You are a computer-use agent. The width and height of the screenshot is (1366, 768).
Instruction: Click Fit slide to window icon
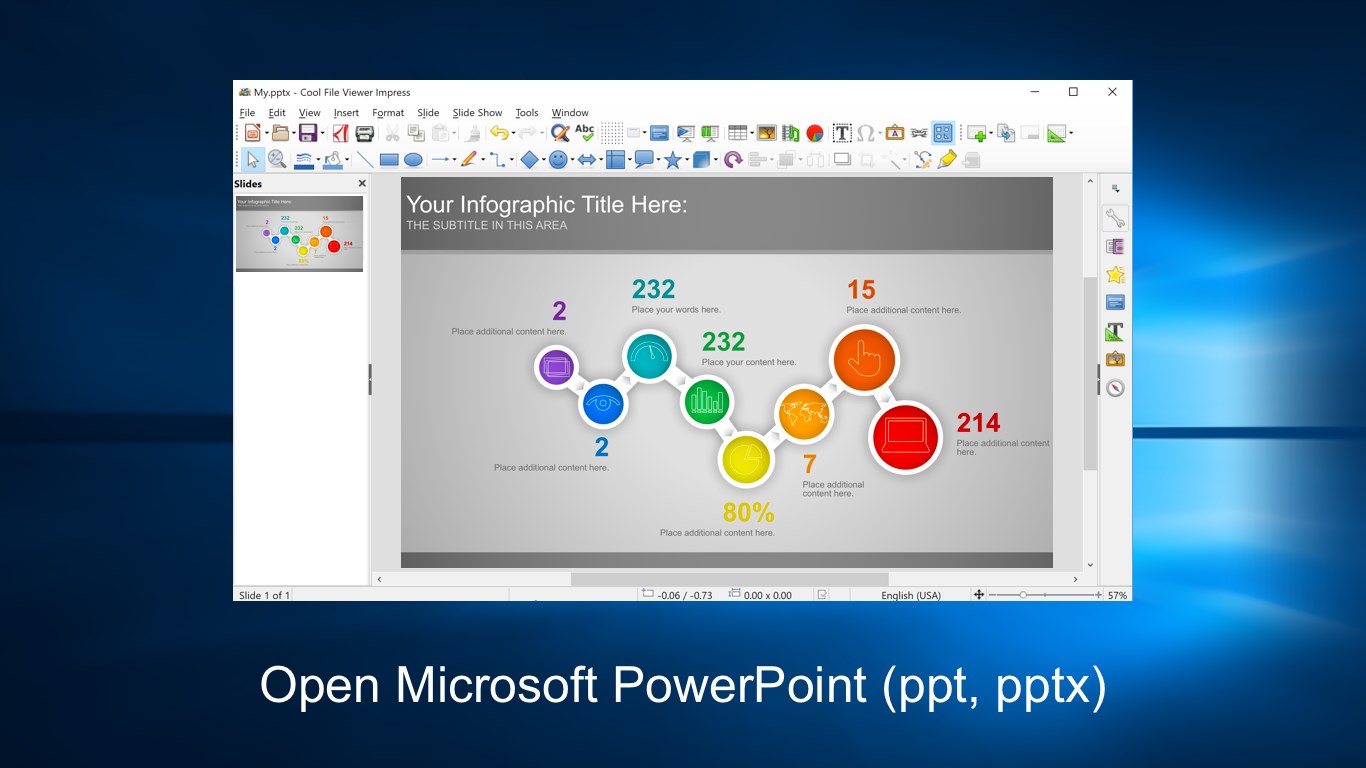(979, 595)
